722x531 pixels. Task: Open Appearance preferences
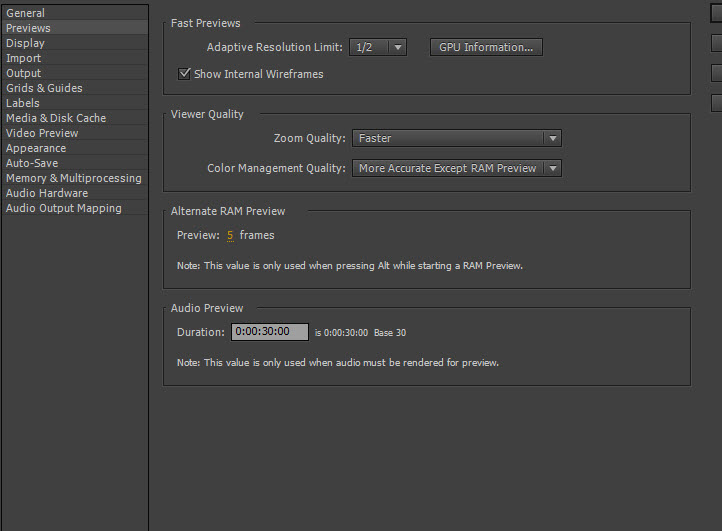click(x=36, y=148)
